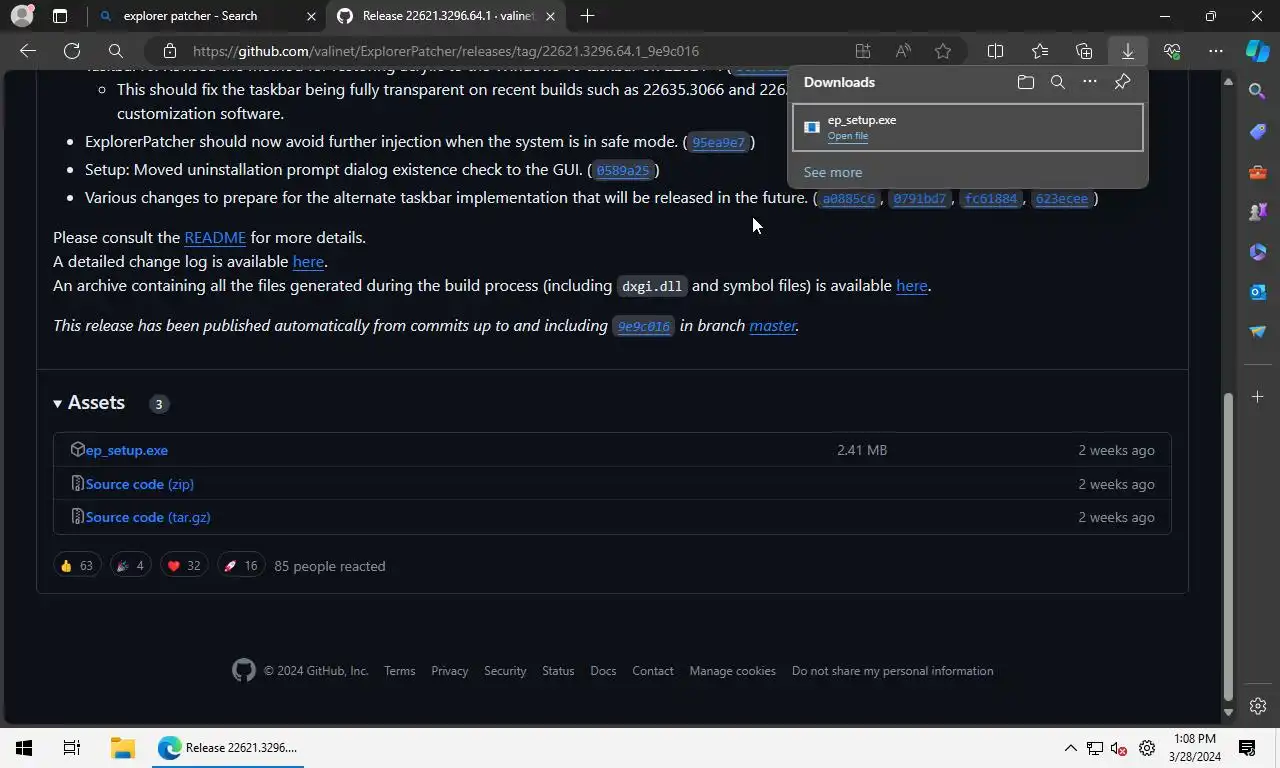The width and height of the screenshot is (1280, 768).
Task: Click See more in Downloads panel
Action: click(x=833, y=172)
